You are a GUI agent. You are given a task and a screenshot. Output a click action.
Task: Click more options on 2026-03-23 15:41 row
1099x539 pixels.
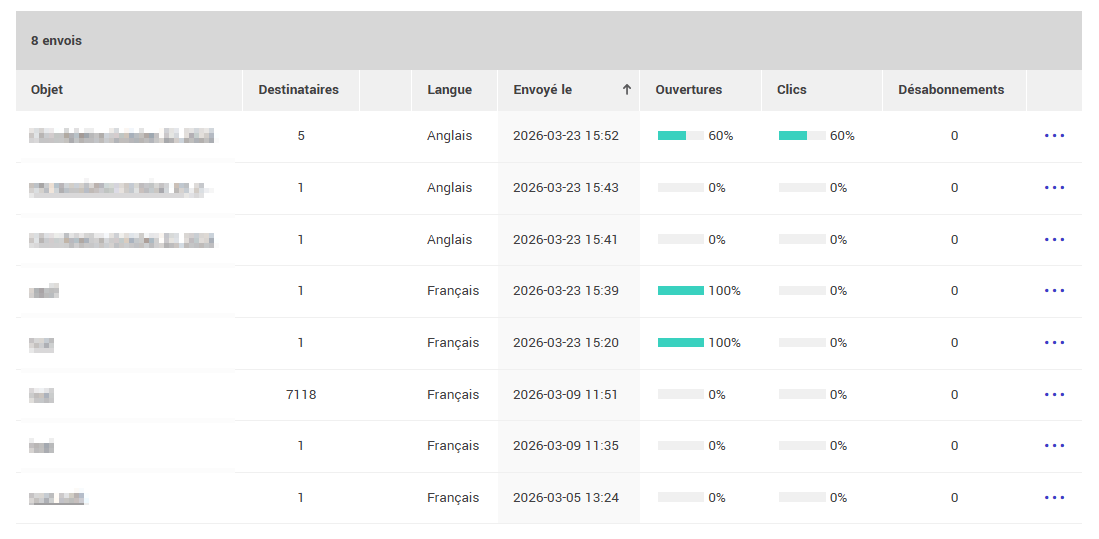point(1054,240)
